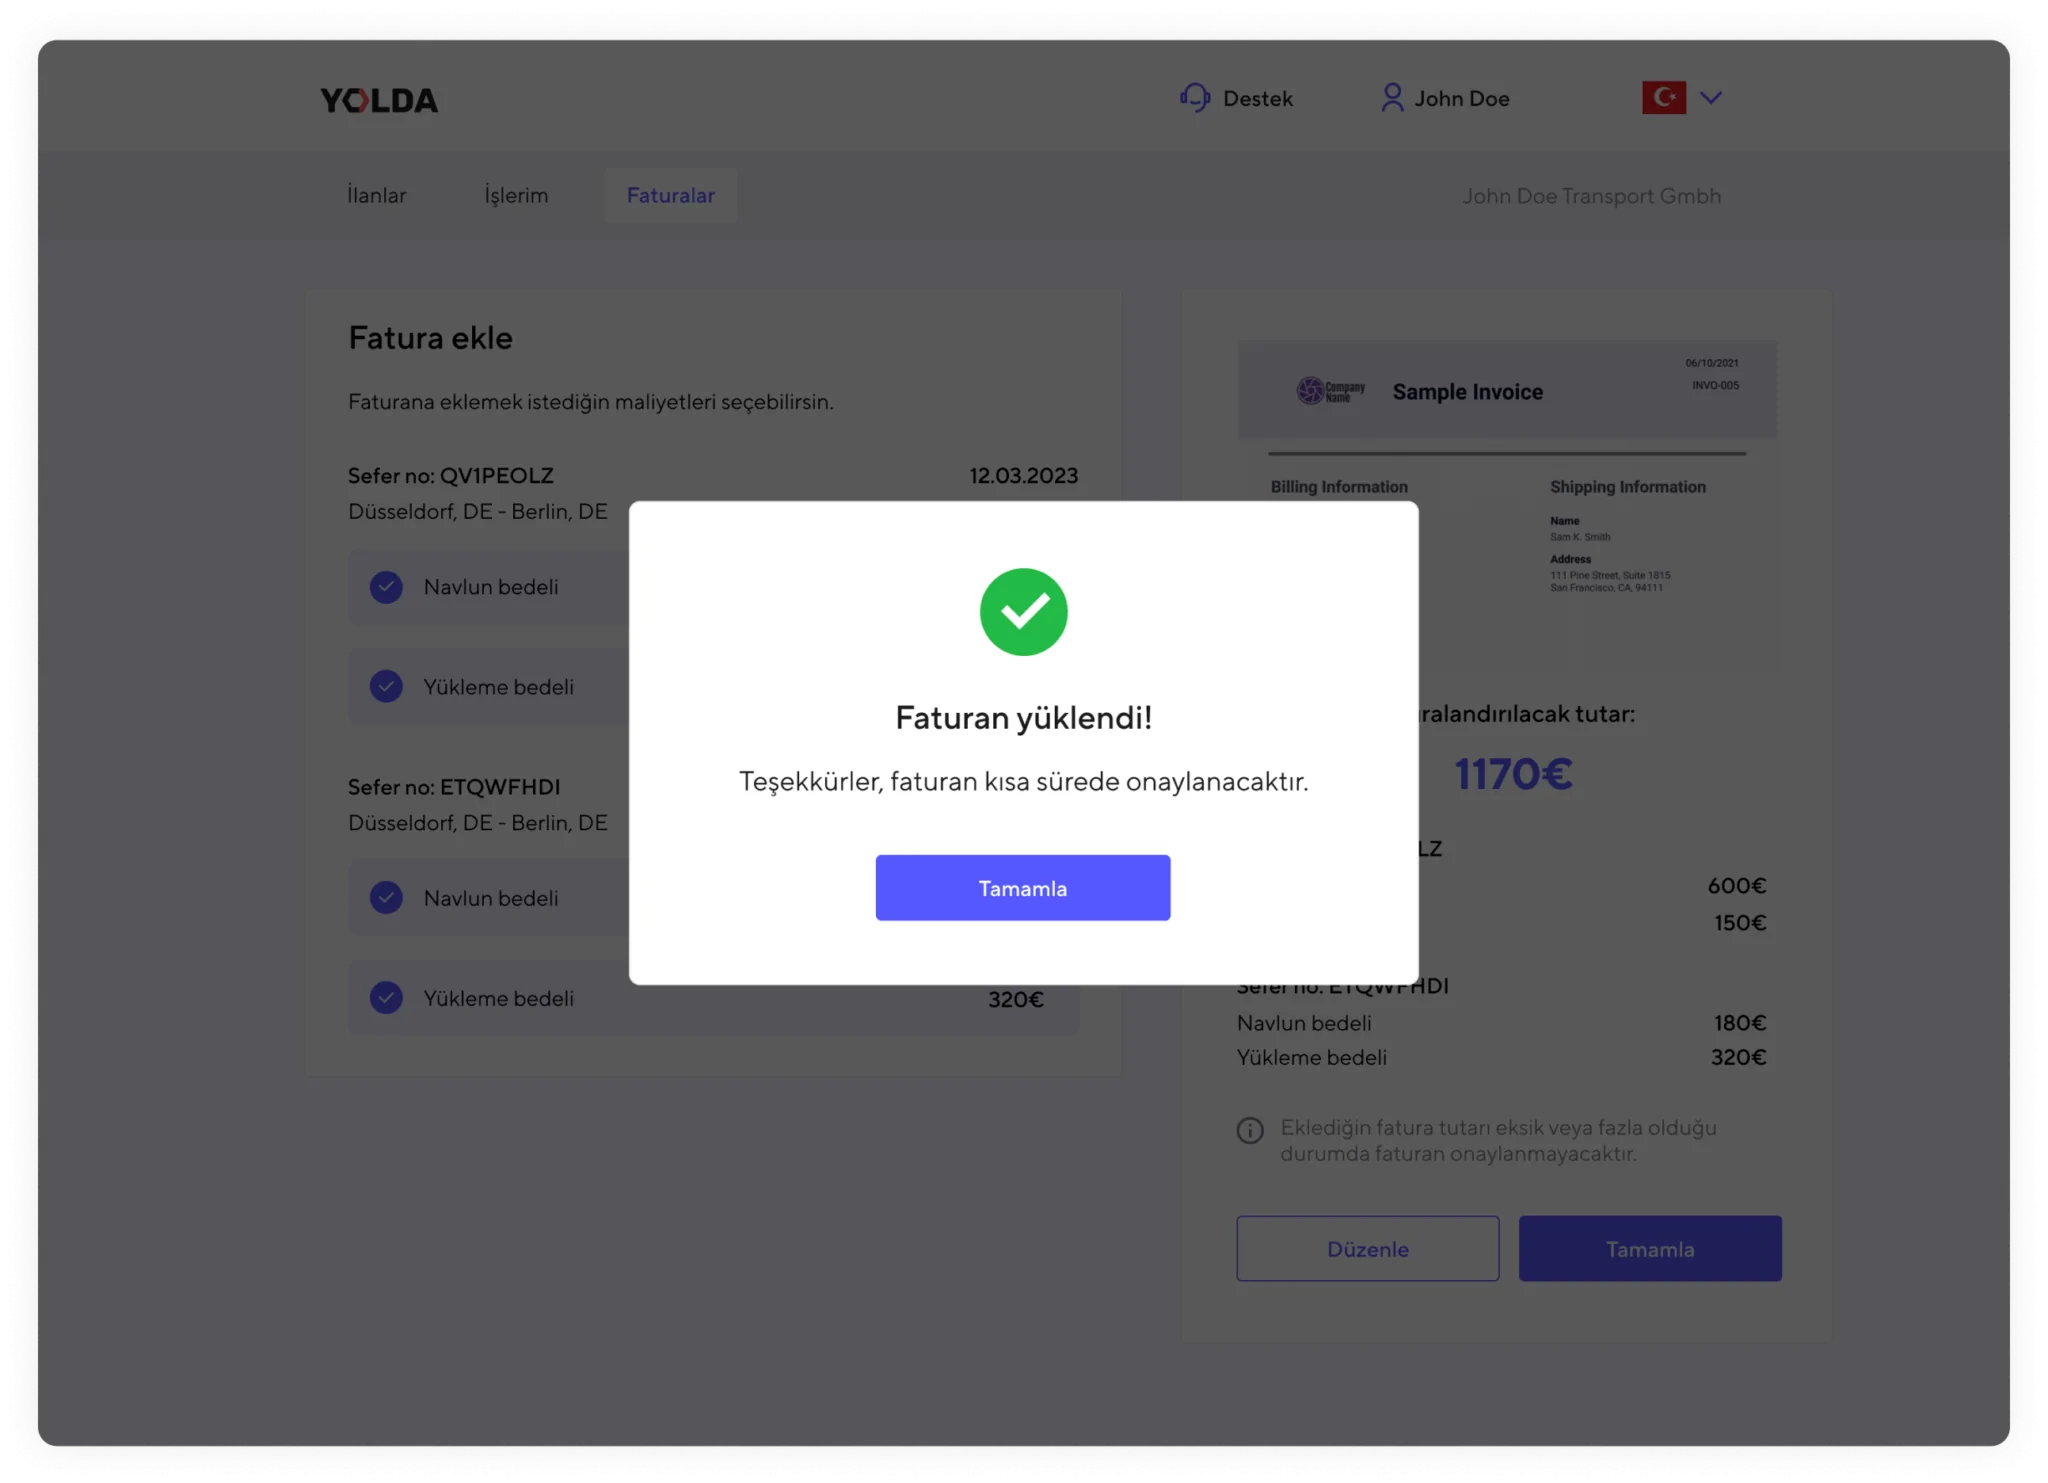Select the Turkish flag language icon

pyautogui.click(x=1663, y=97)
